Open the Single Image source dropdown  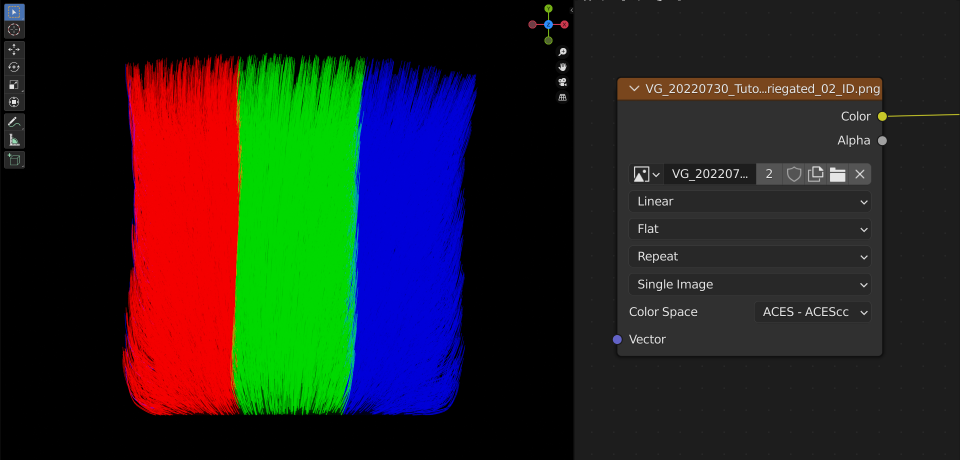pos(750,284)
